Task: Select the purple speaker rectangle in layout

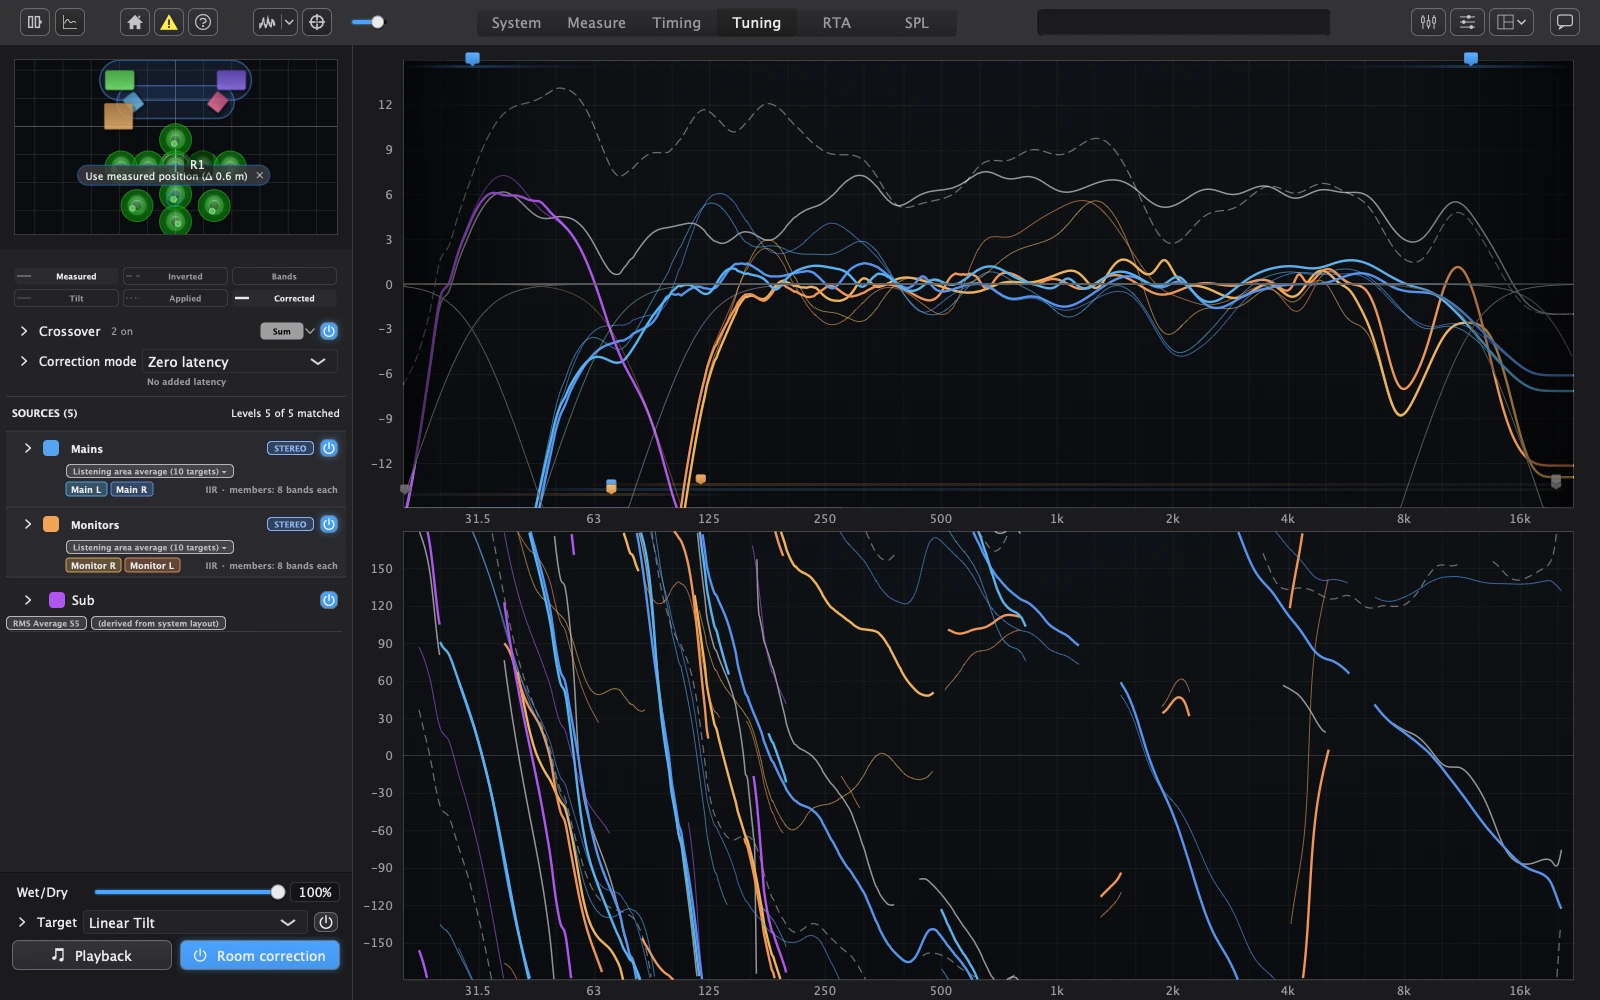Action: 231,80
